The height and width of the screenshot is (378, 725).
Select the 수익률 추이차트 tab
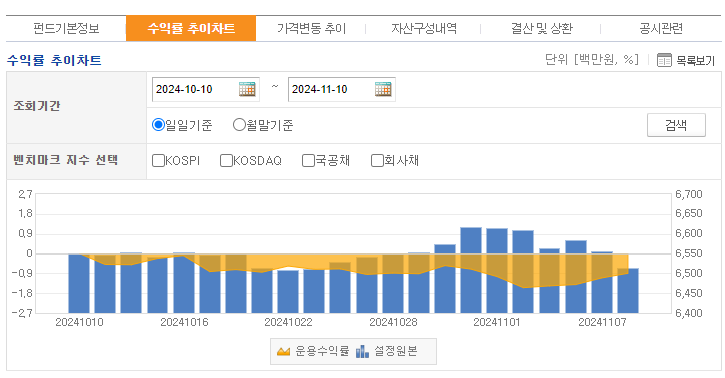[x=191, y=29]
